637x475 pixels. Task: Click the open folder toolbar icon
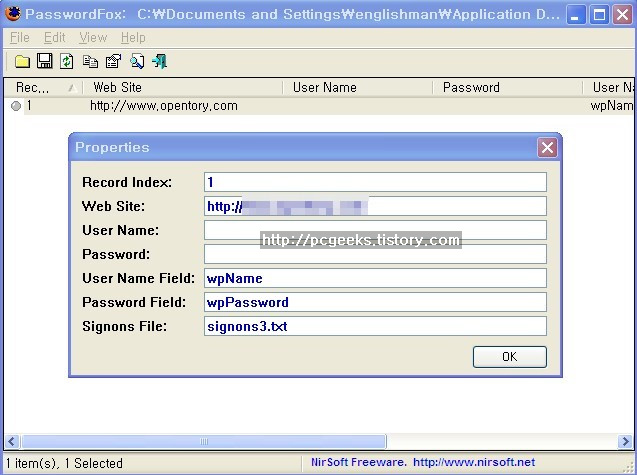[22, 61]
